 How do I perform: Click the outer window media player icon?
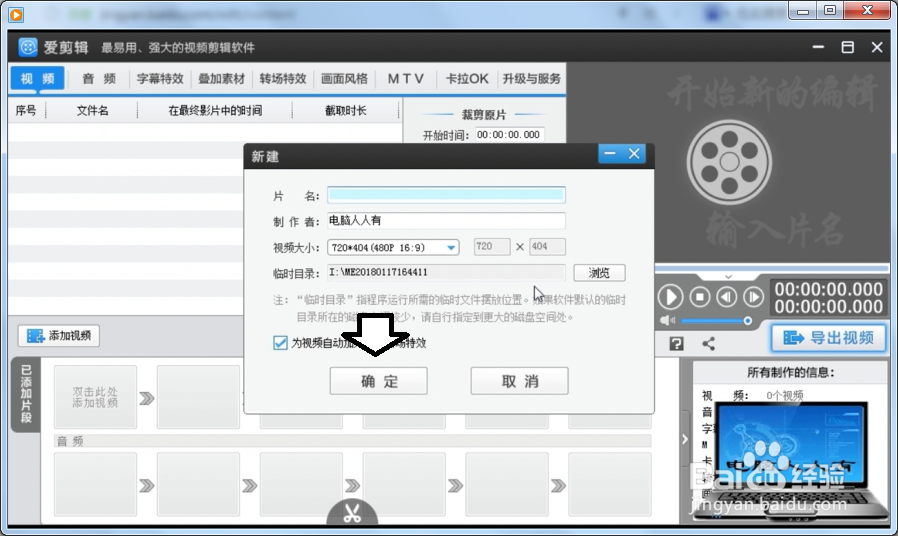pos(16,14)
